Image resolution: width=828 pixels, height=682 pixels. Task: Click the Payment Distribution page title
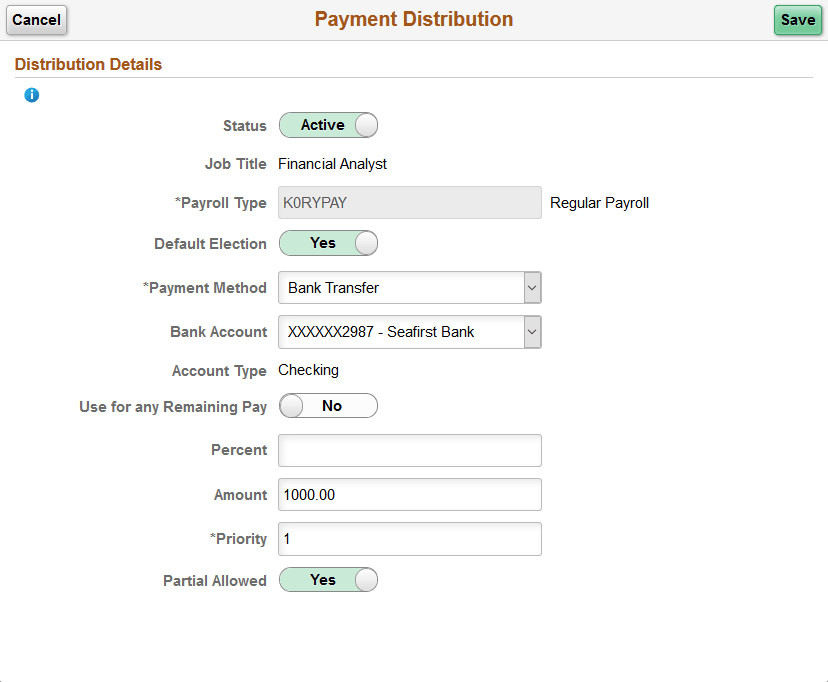413,19
